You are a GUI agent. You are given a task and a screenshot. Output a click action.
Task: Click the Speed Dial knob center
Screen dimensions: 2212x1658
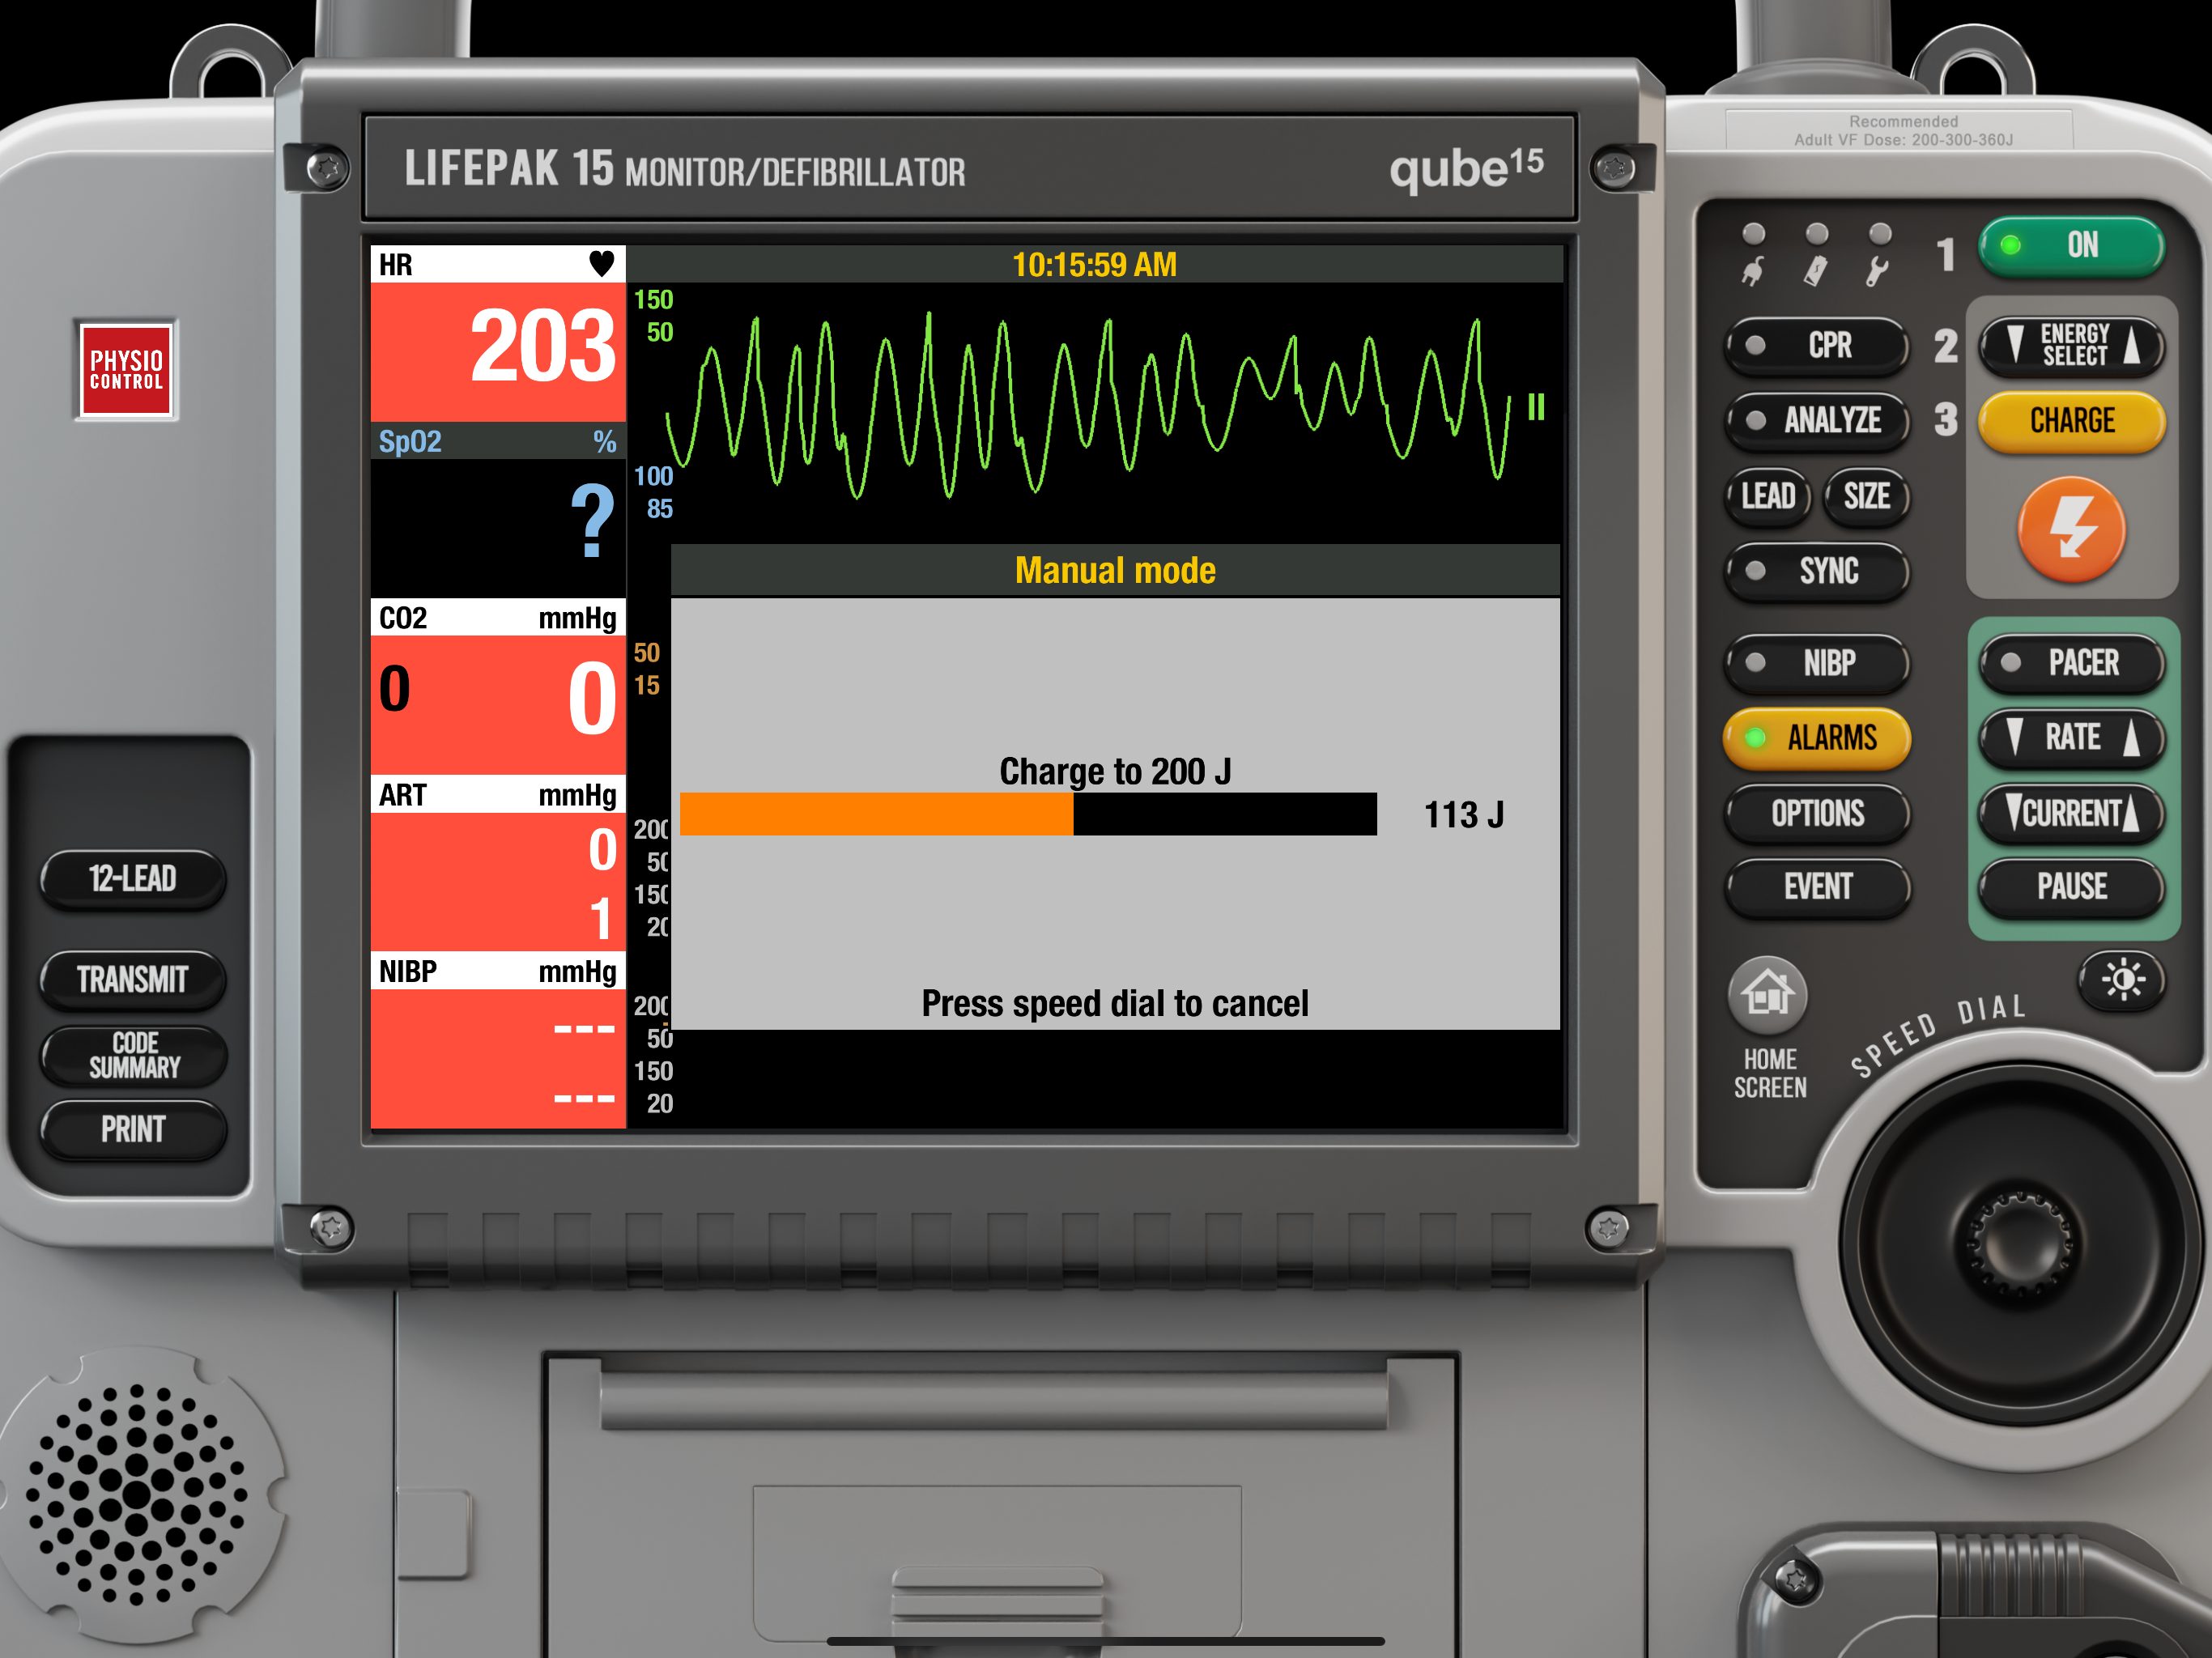pyautogui.click(x=2019, y=1243)
